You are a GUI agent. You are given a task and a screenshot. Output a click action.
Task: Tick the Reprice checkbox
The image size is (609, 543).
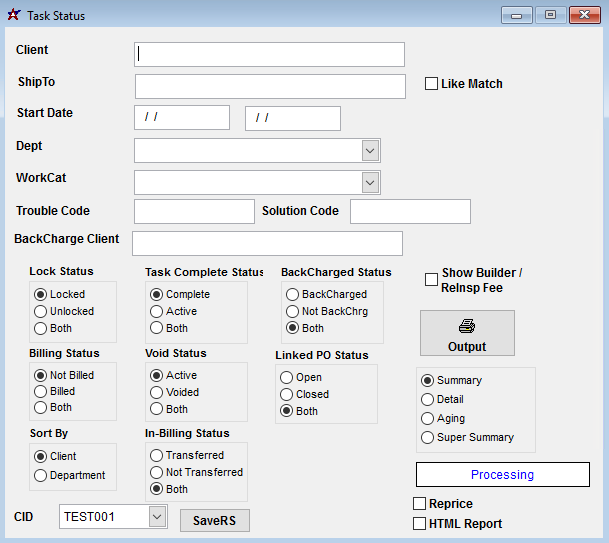pos(420,504)
